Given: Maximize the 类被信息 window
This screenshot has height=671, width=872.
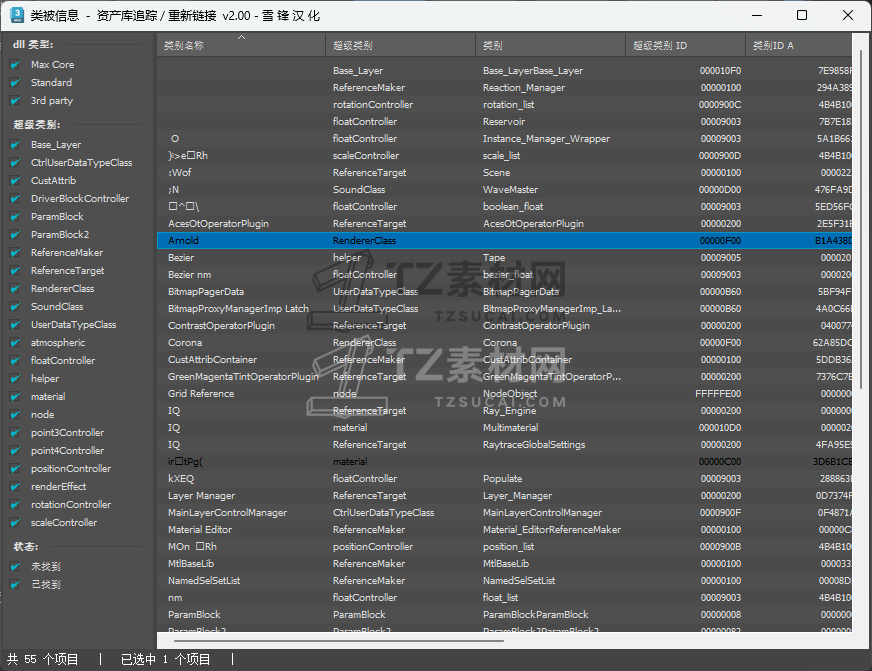Looking at the screenshot, I should tap(802, 15).
